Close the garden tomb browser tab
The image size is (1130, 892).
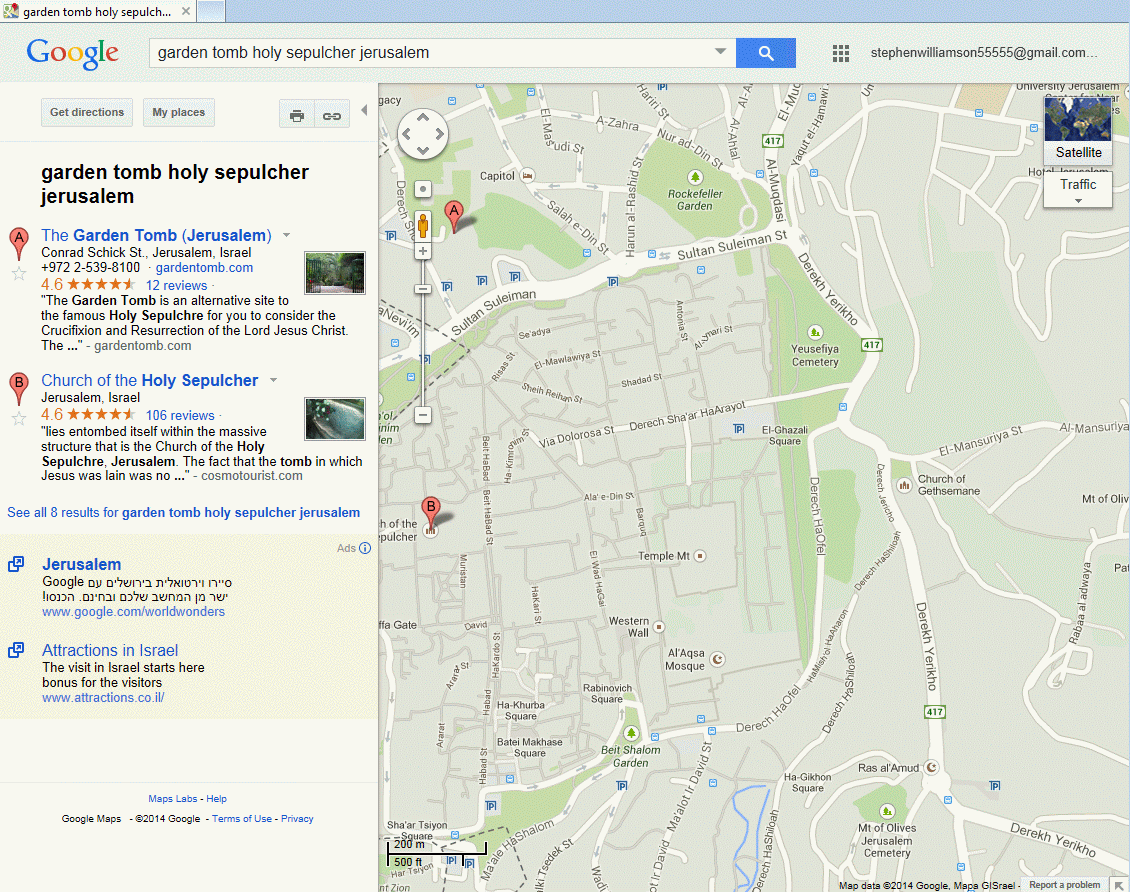186,12
